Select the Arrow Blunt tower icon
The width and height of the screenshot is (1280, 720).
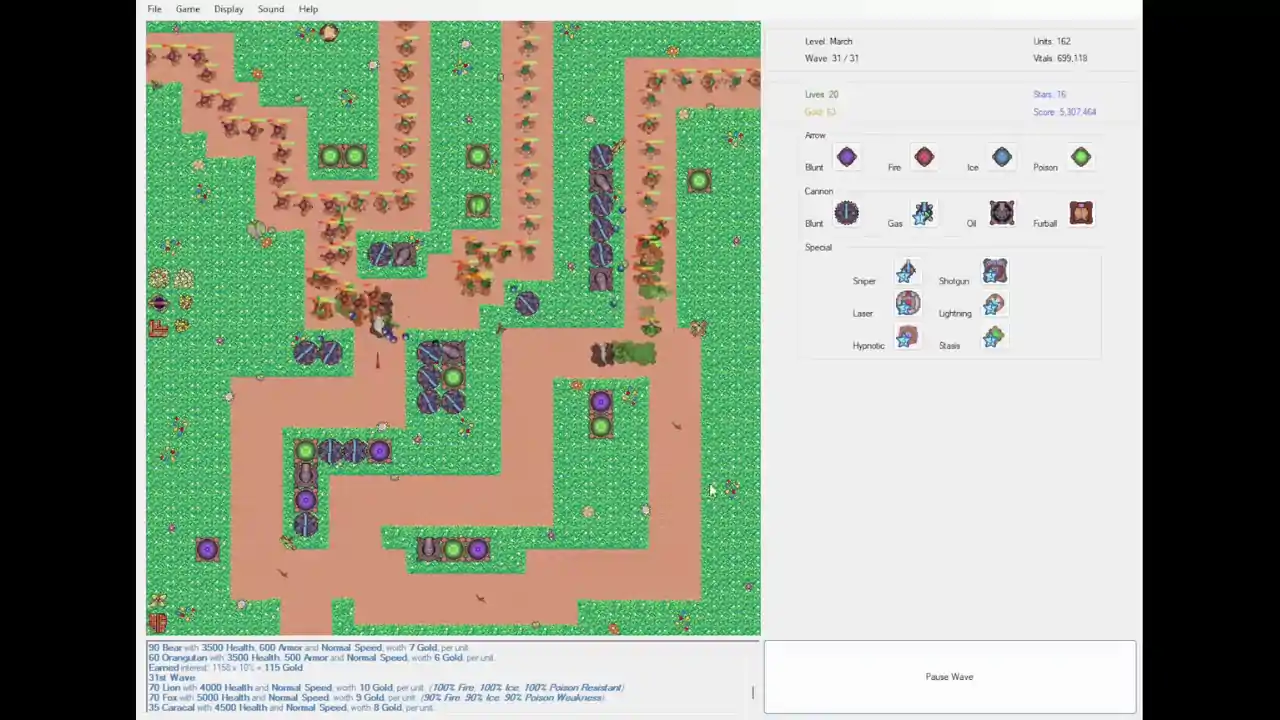point(847,157)
